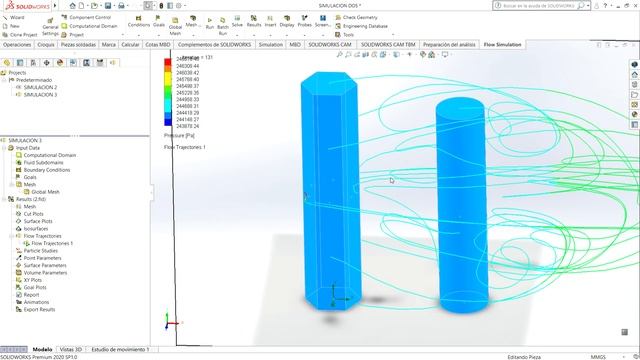Click Clone Project in the ribbon
The image size is (640, 360).
click(x=20, y=35)
